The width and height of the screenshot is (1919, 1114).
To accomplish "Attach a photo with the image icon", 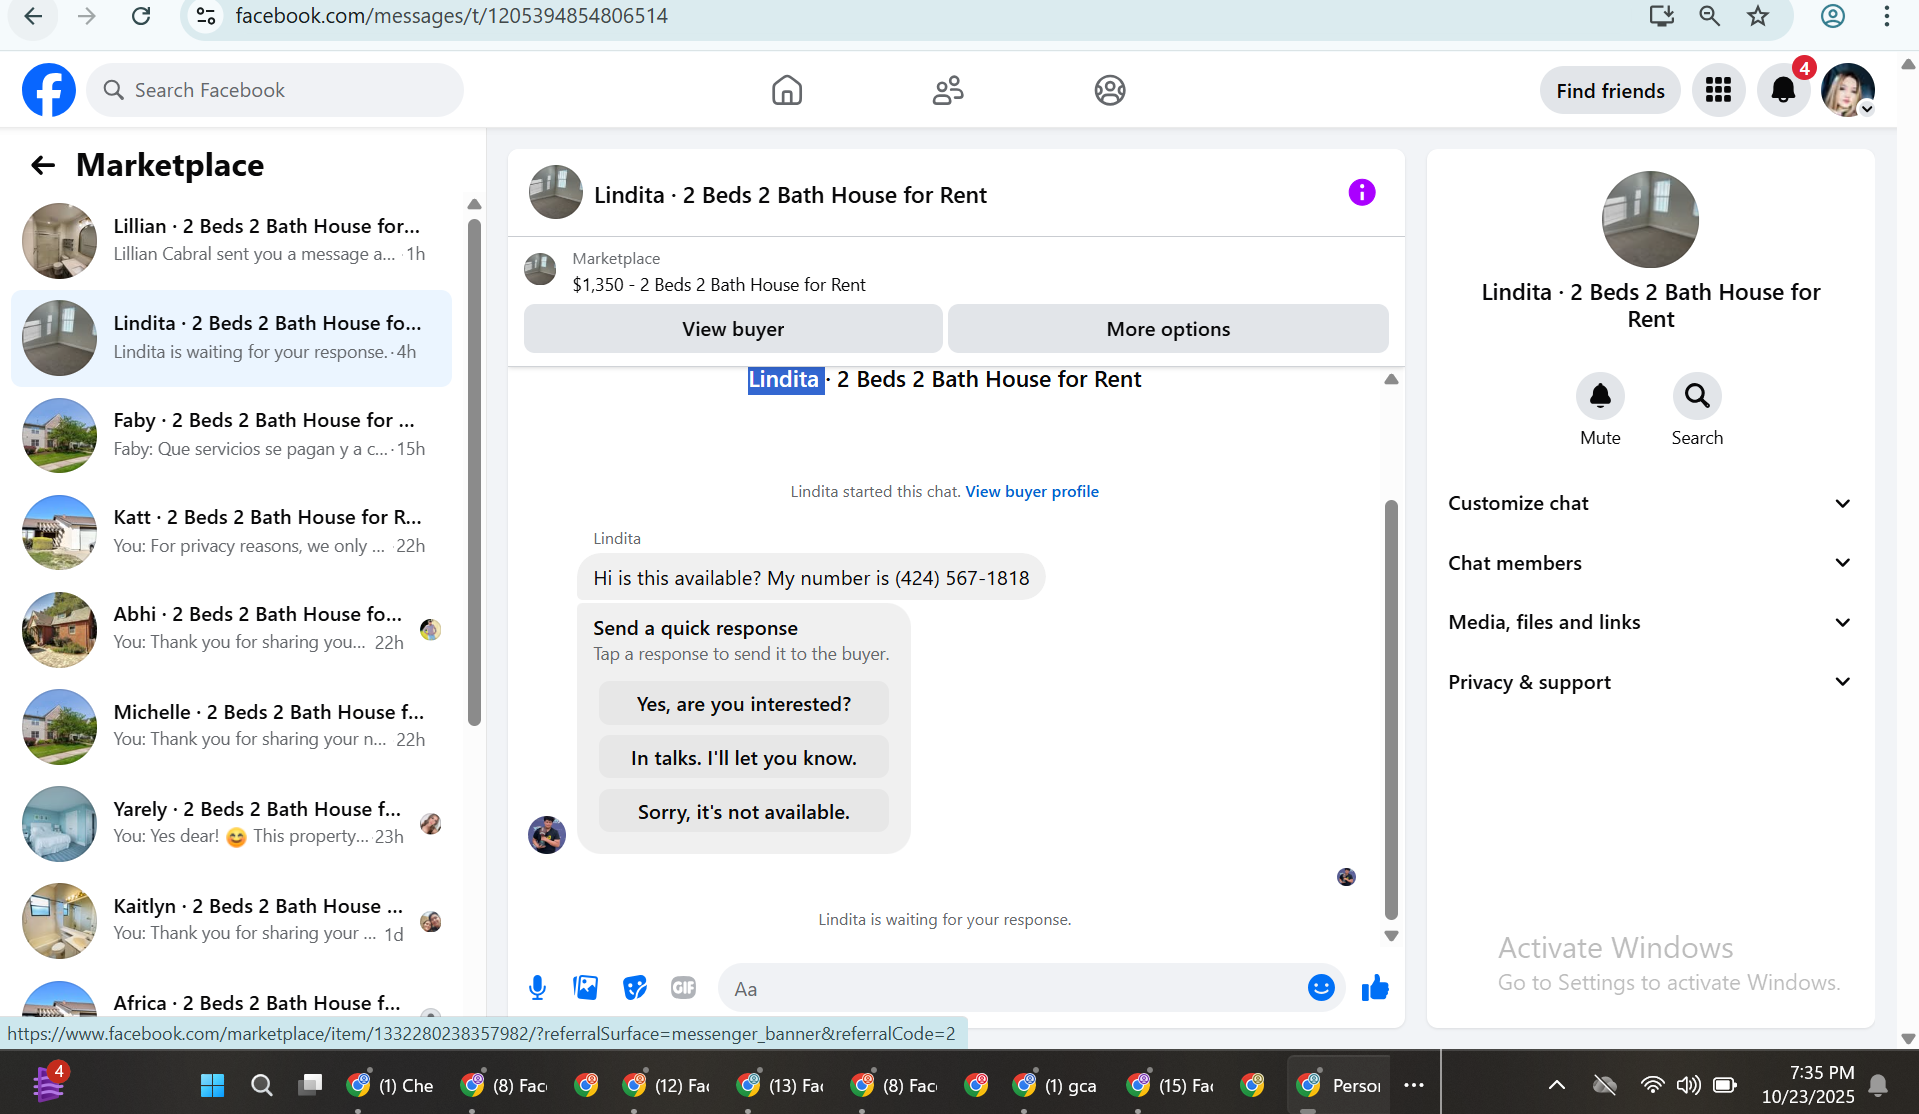I will 586,988.
